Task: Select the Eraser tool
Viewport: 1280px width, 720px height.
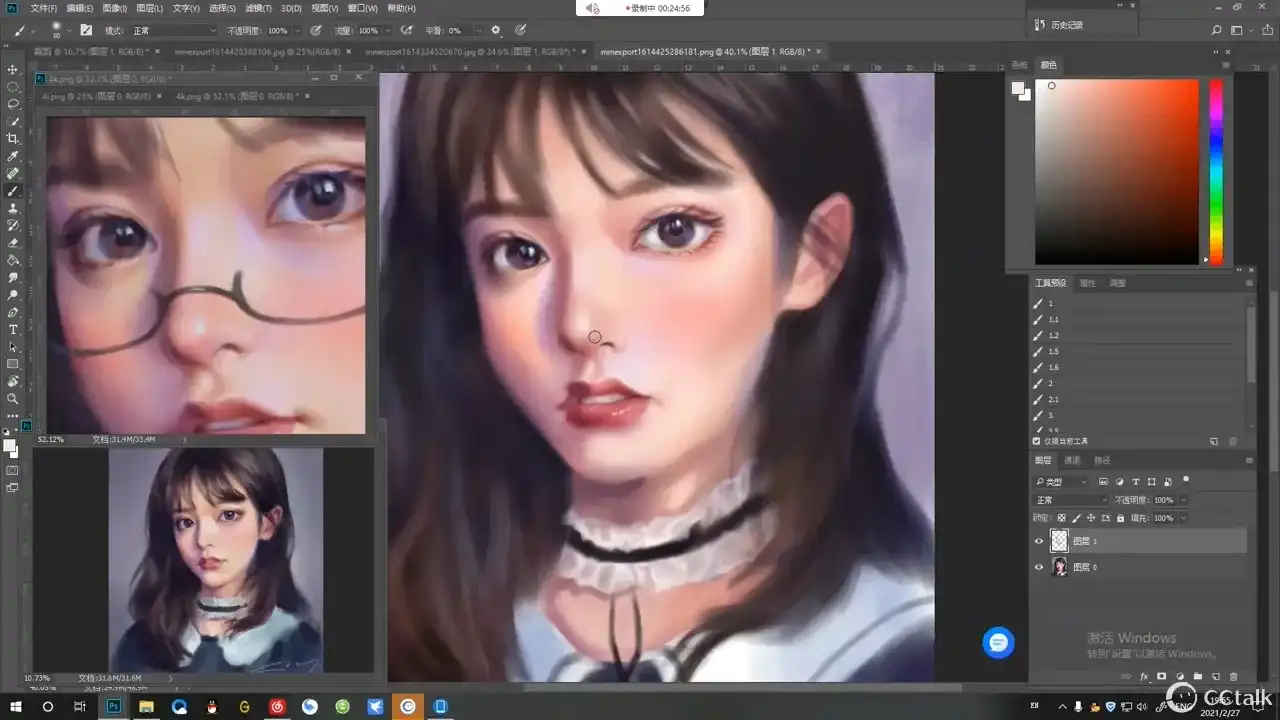Action: 13,243
